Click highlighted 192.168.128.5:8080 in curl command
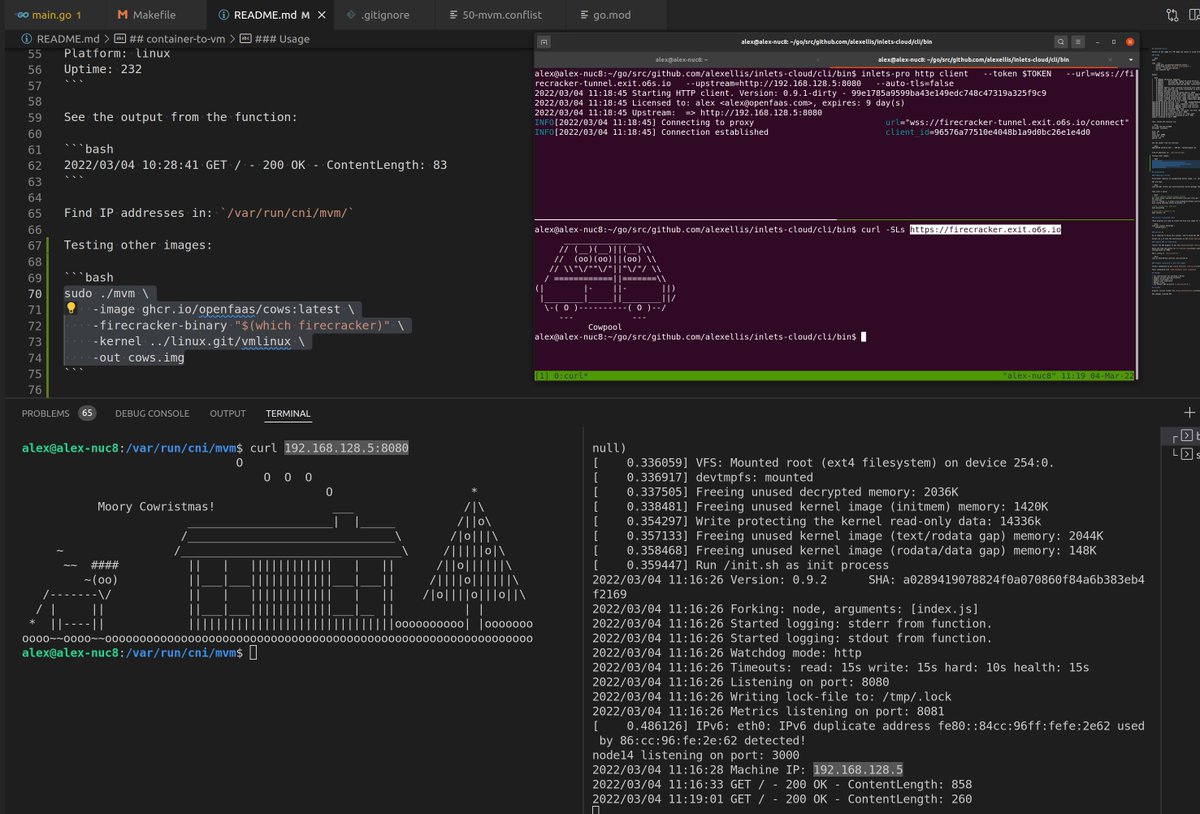Image resolution: width=1200 pixels, height=814 pixels. (x=346, y=448)
